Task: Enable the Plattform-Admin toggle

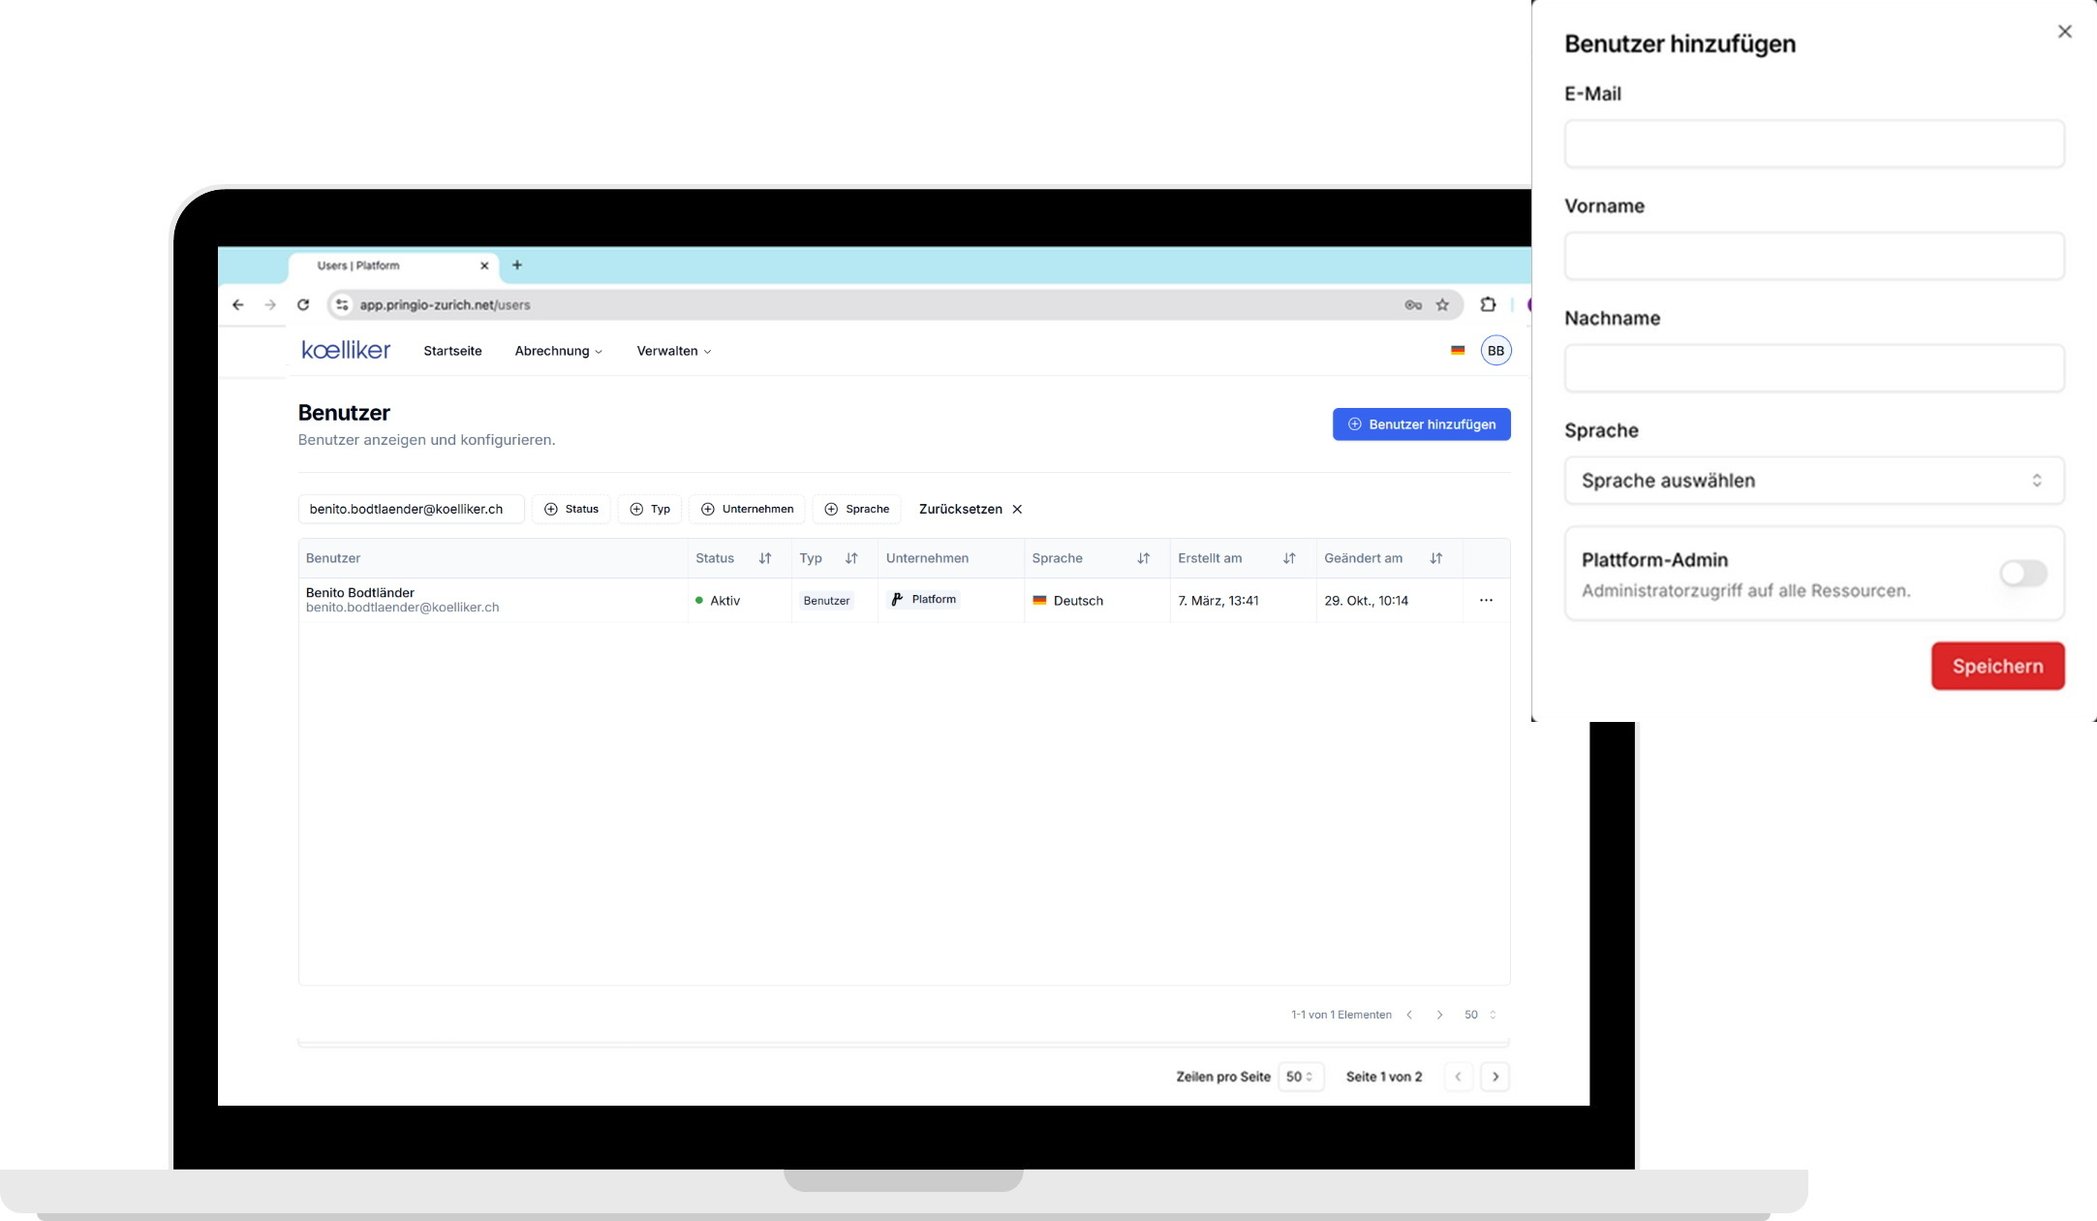Action: [2022, 573]
